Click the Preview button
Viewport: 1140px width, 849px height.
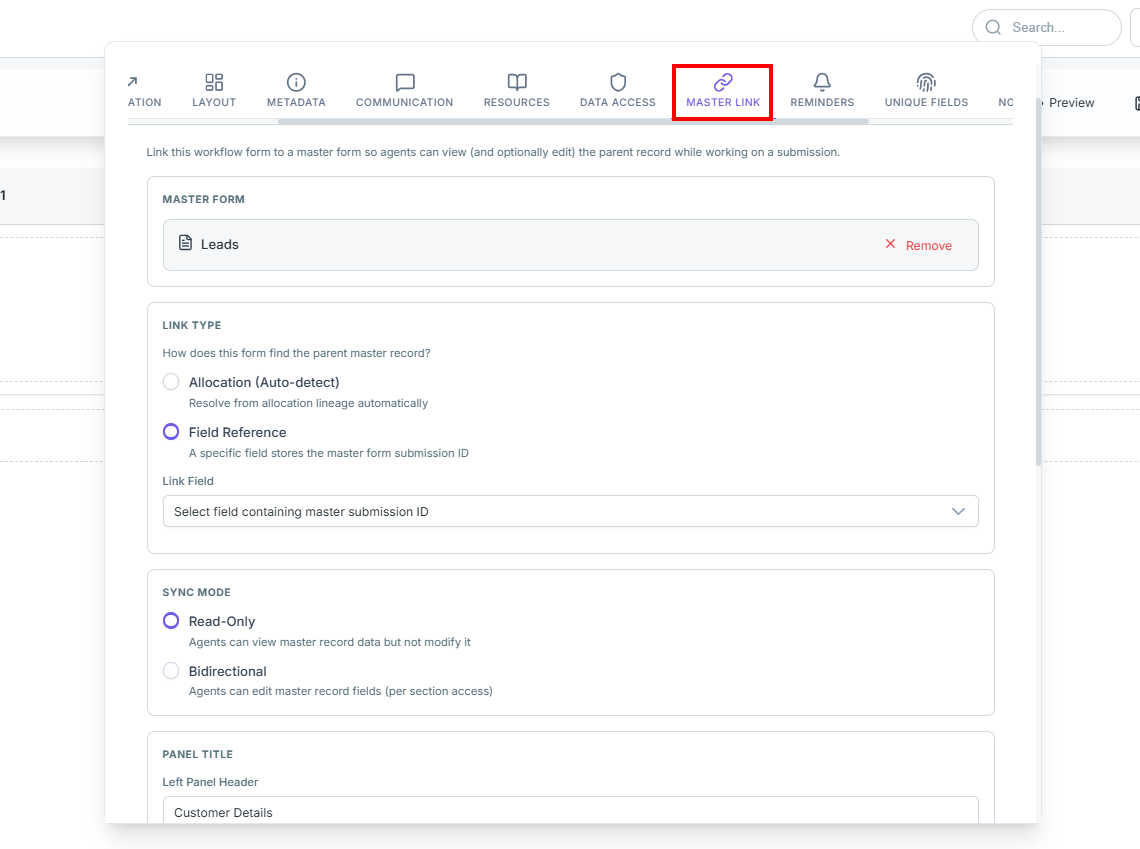click(x=1071, y=102)
